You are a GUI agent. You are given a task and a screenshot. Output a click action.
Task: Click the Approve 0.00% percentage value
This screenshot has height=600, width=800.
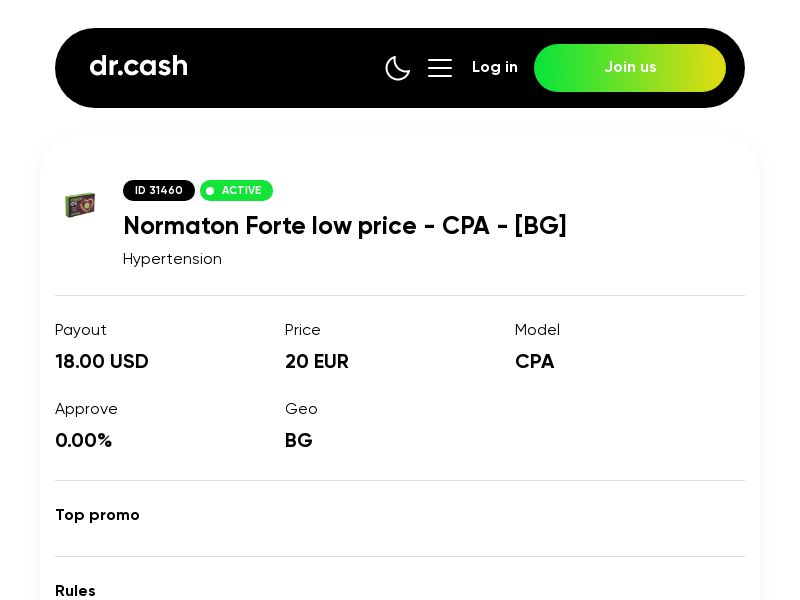click(x=84, y=440)
